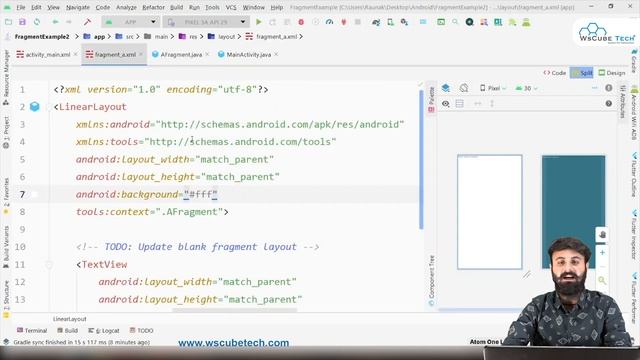Image resolution: width=640 pixels, height=360 pixels.
Task: Click the Design Surface layers icon
Action: [446, 88]
